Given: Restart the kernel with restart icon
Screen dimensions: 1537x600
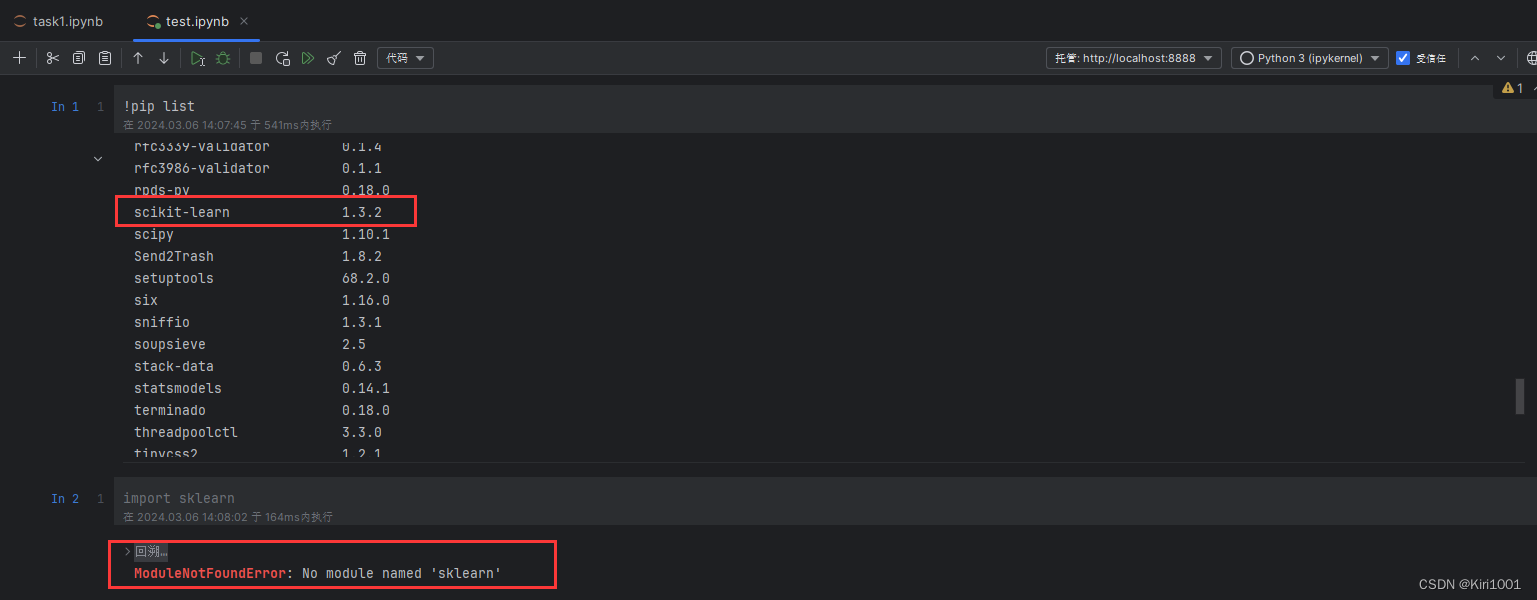Looking at the screenshot, I should [282, 57].
